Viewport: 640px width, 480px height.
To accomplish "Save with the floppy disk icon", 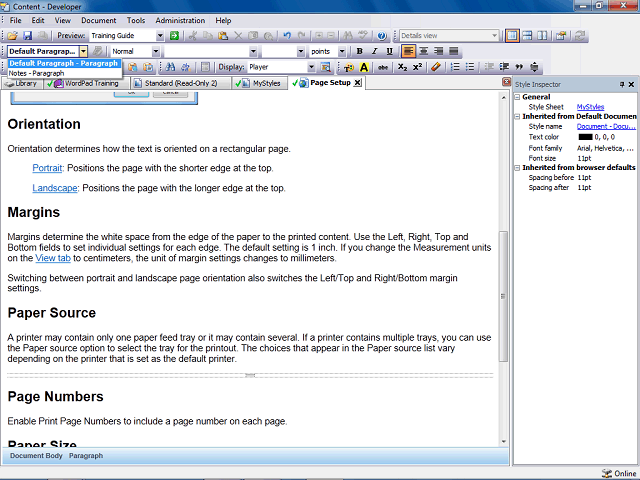I will click(x=27, y=36).
